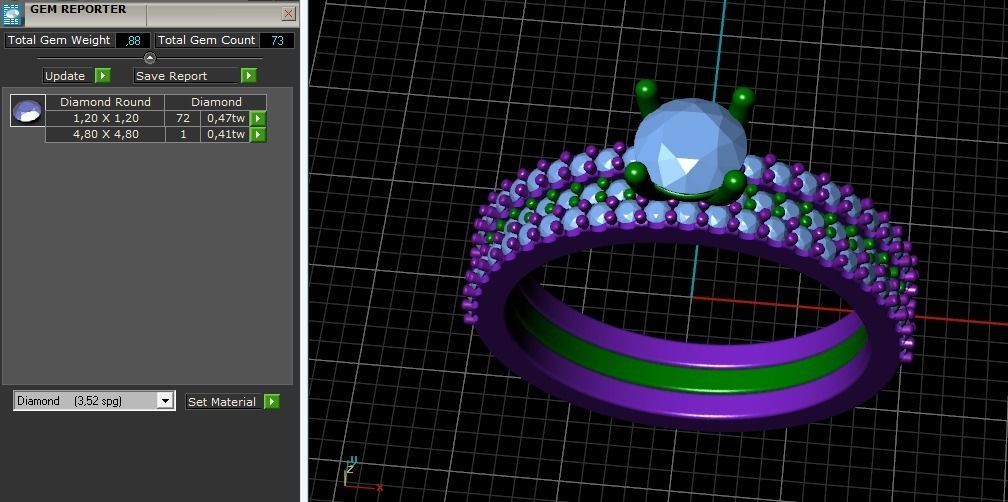This screenshot has width=1008, height=502.
Task: Click the Total Gem Weight value field
Action: click(133, 40)
